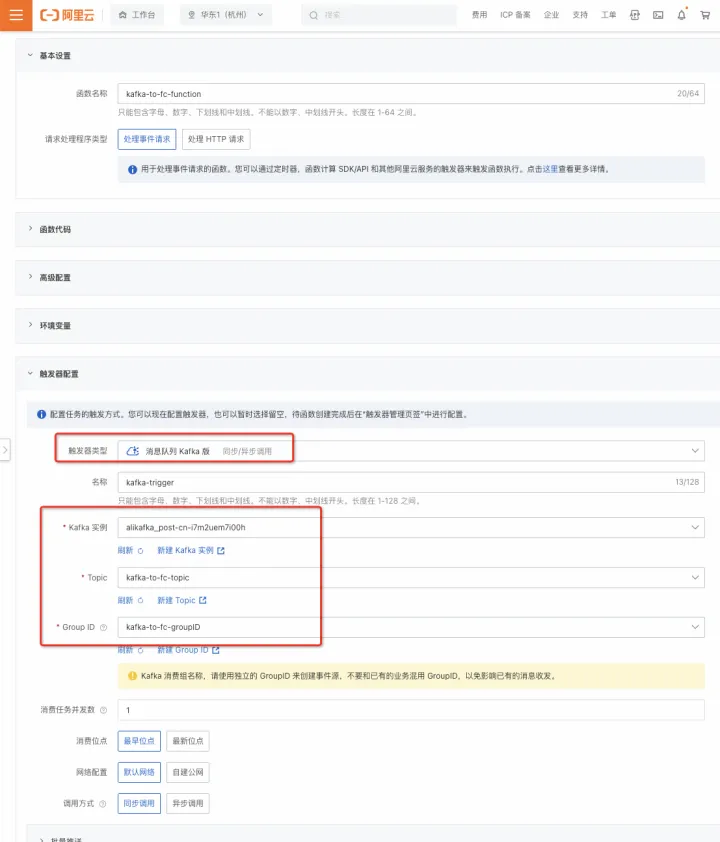Open the 触发器类型 dropdown
The image size is (720, 842).
[x=411, y=451]
